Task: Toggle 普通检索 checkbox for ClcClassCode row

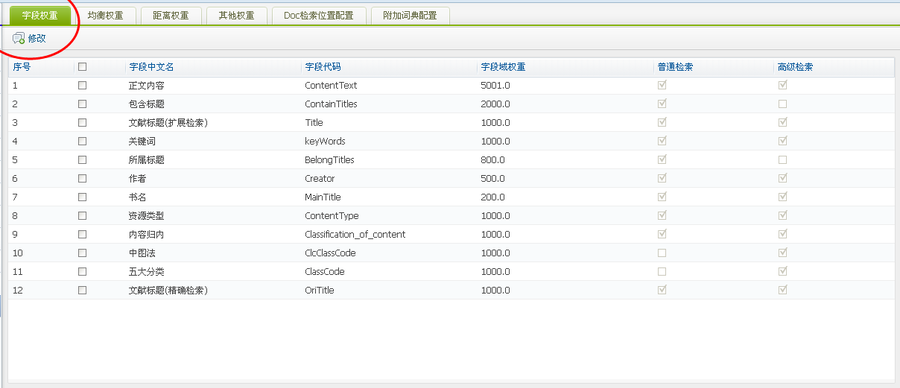Action: tap(662, 253)
